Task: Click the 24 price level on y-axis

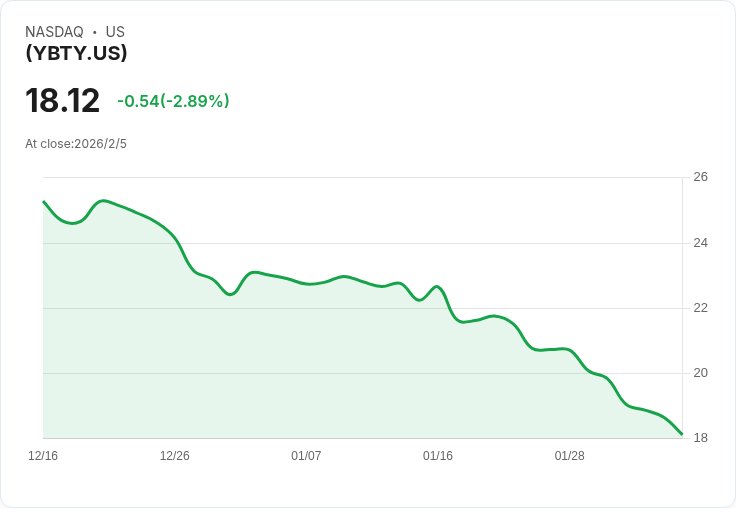Action: 700,243
